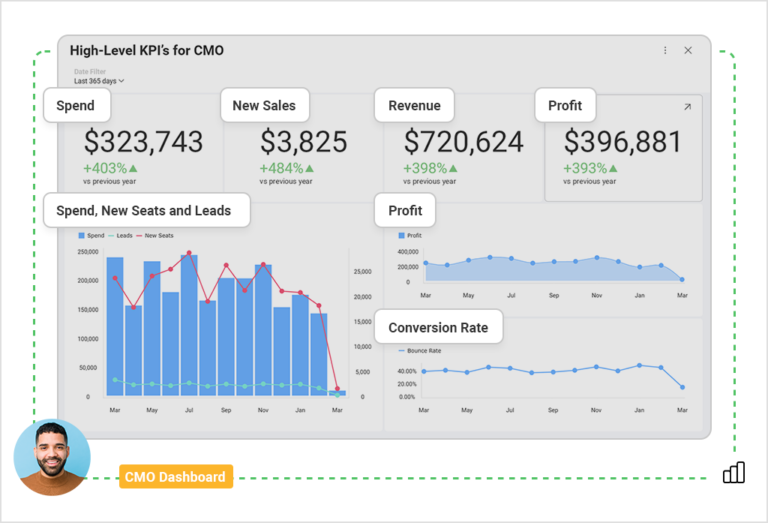Click the $396,881 profit value

pyautogui.click(x=623, y=142)
